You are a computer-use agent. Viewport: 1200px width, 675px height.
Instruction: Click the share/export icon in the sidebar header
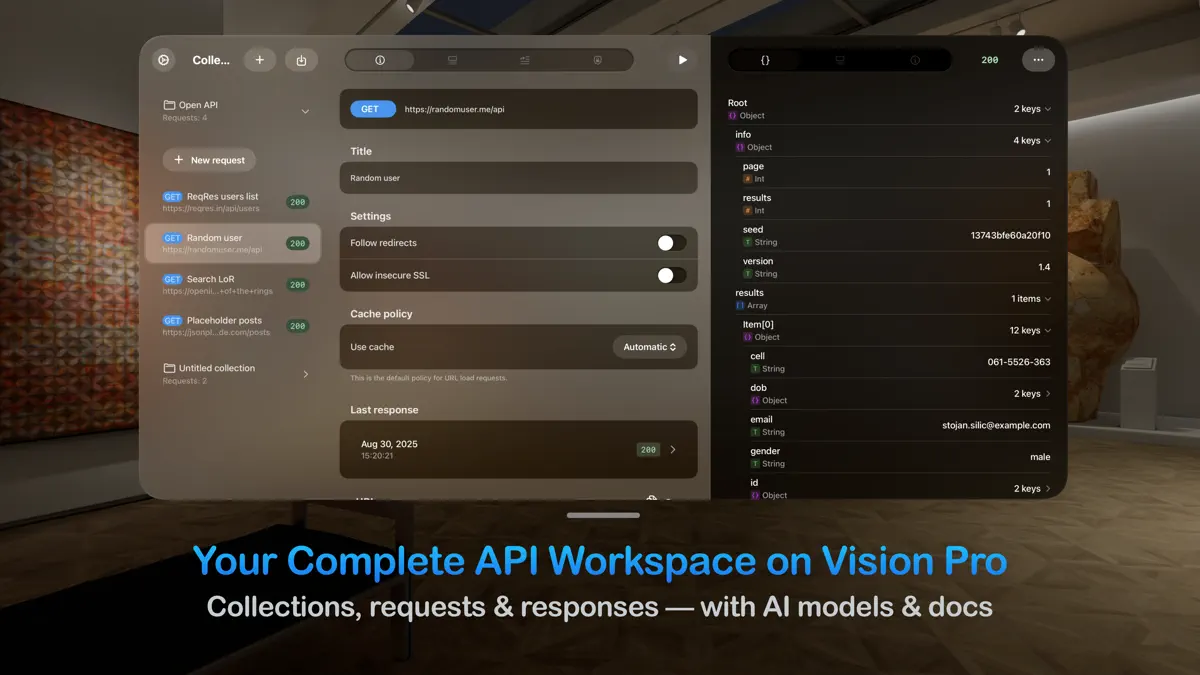coord(301,59)
